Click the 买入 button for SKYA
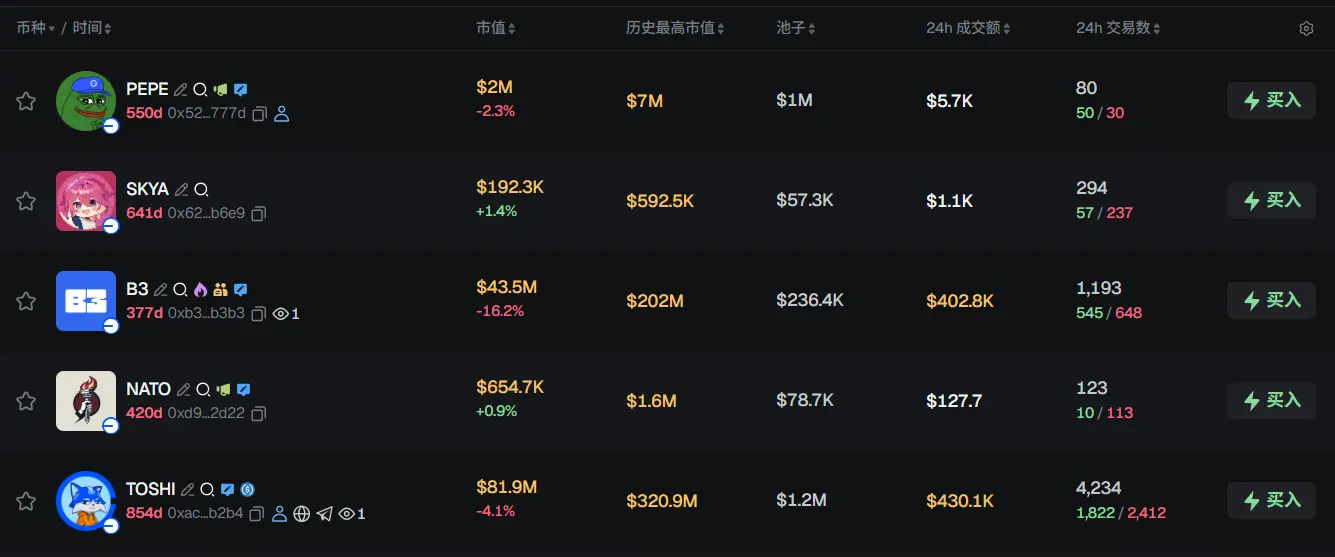 point(1271,200)
